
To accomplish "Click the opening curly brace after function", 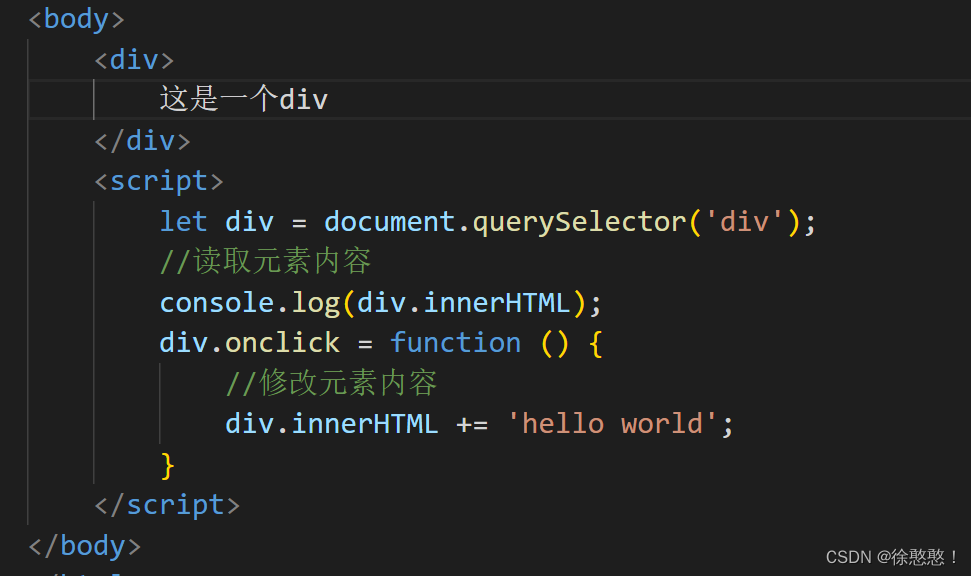I will click(x=596, y=343).
